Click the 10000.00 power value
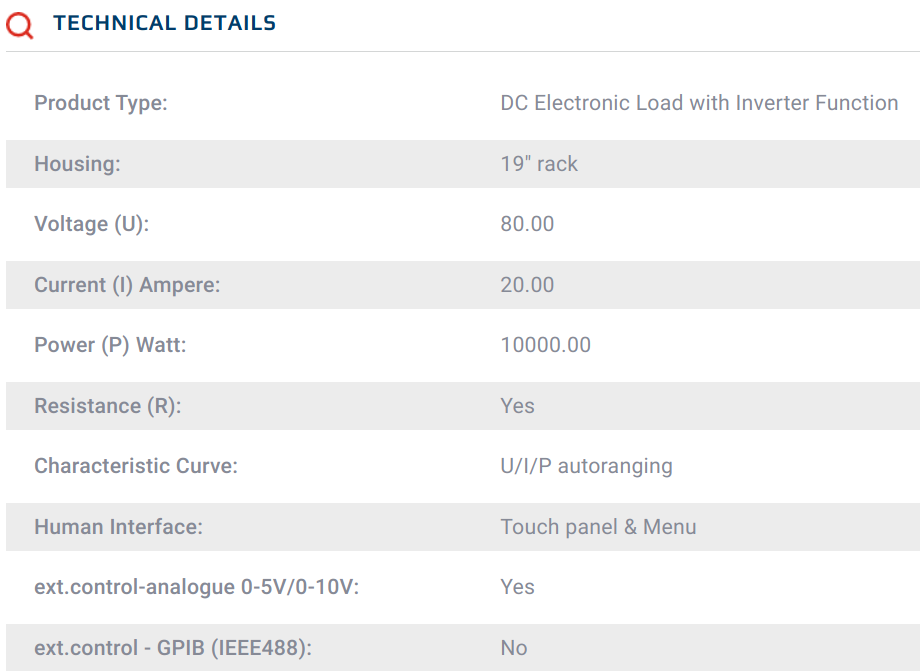Screen dimensions: 920x671 545,345
